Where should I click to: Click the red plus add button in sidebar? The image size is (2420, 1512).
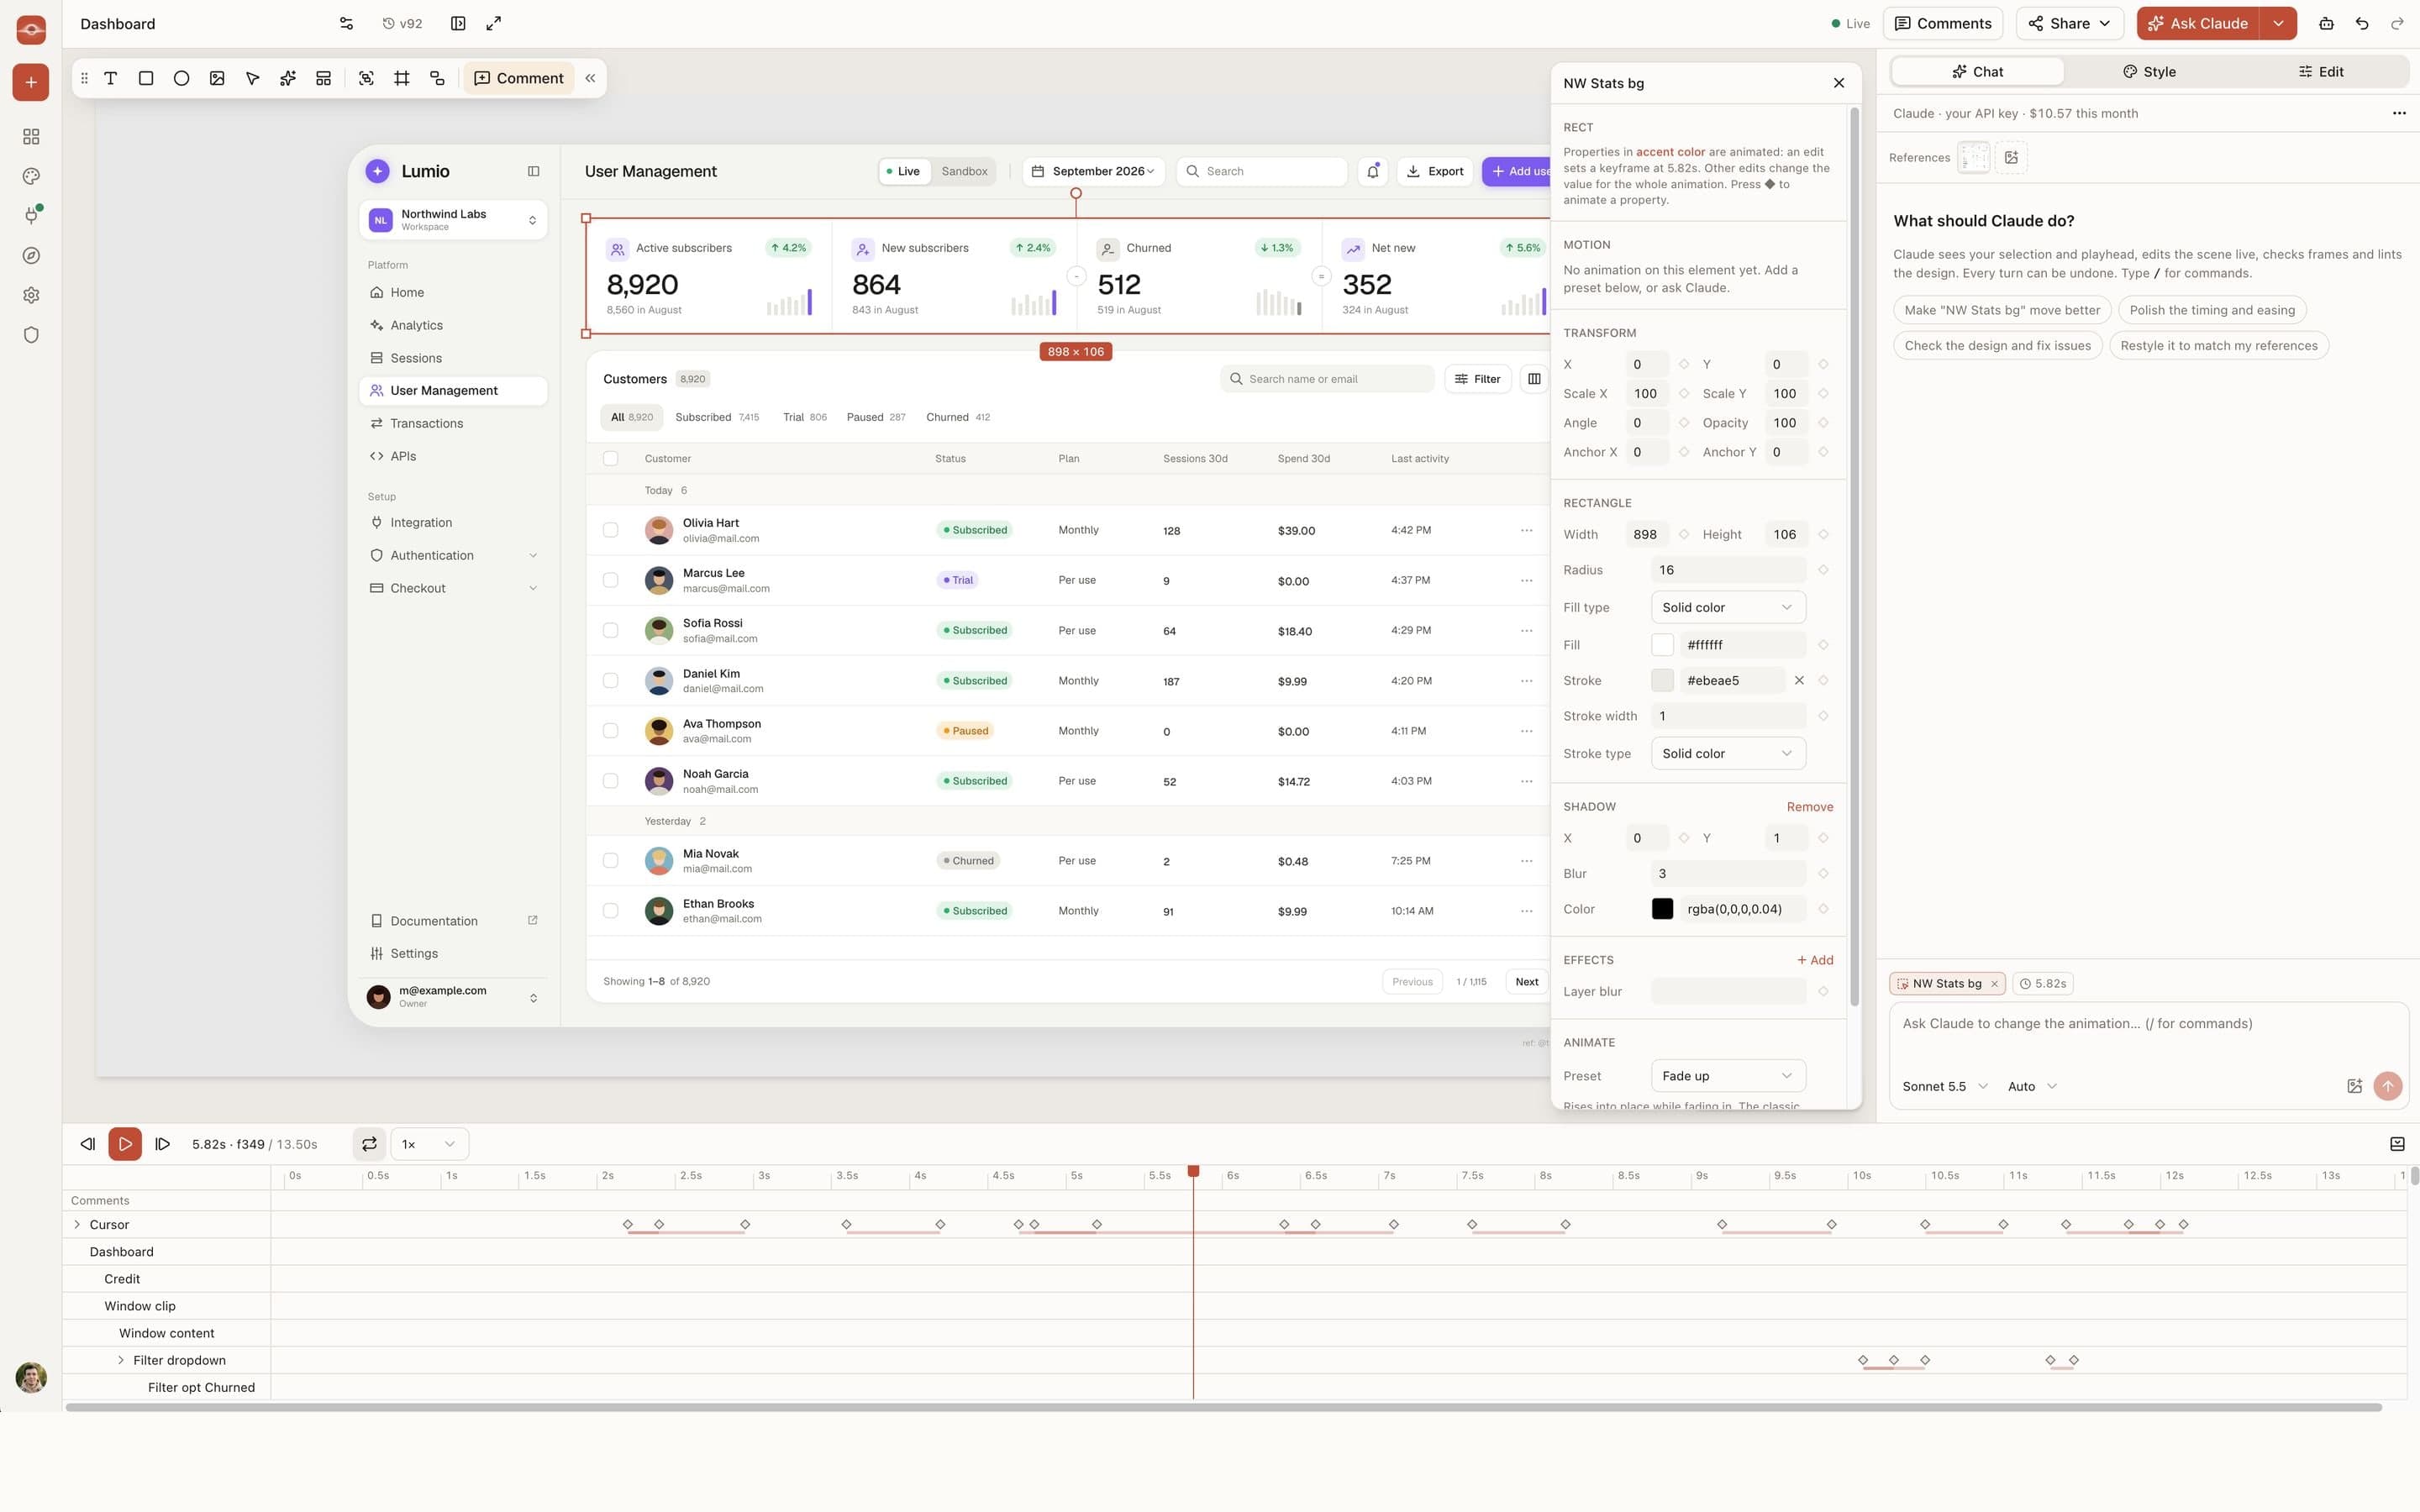[x=31, y=82]
